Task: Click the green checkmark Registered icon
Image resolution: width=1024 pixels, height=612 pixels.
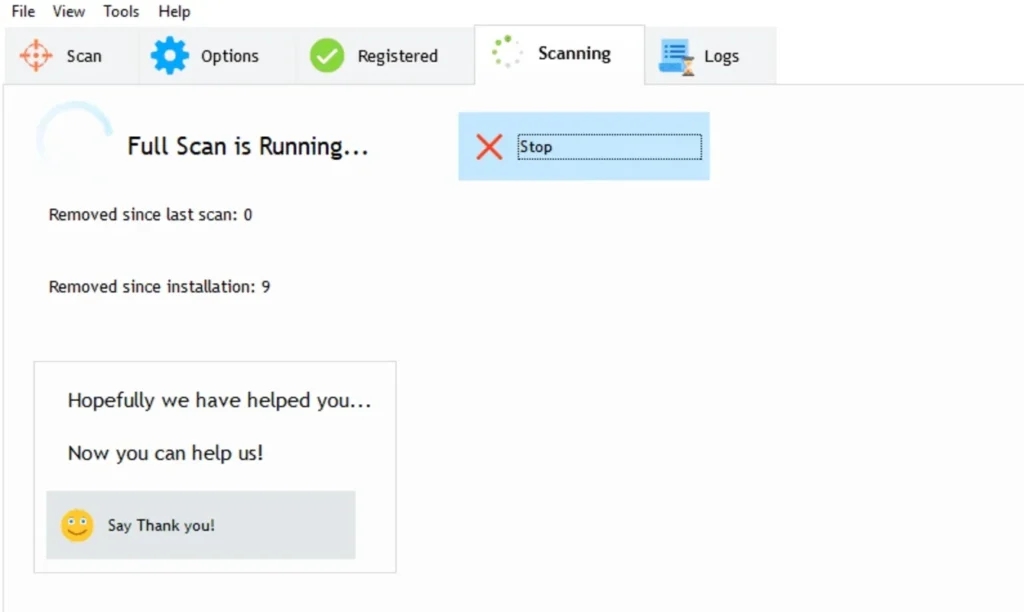Action: click(x=327, y=56)
